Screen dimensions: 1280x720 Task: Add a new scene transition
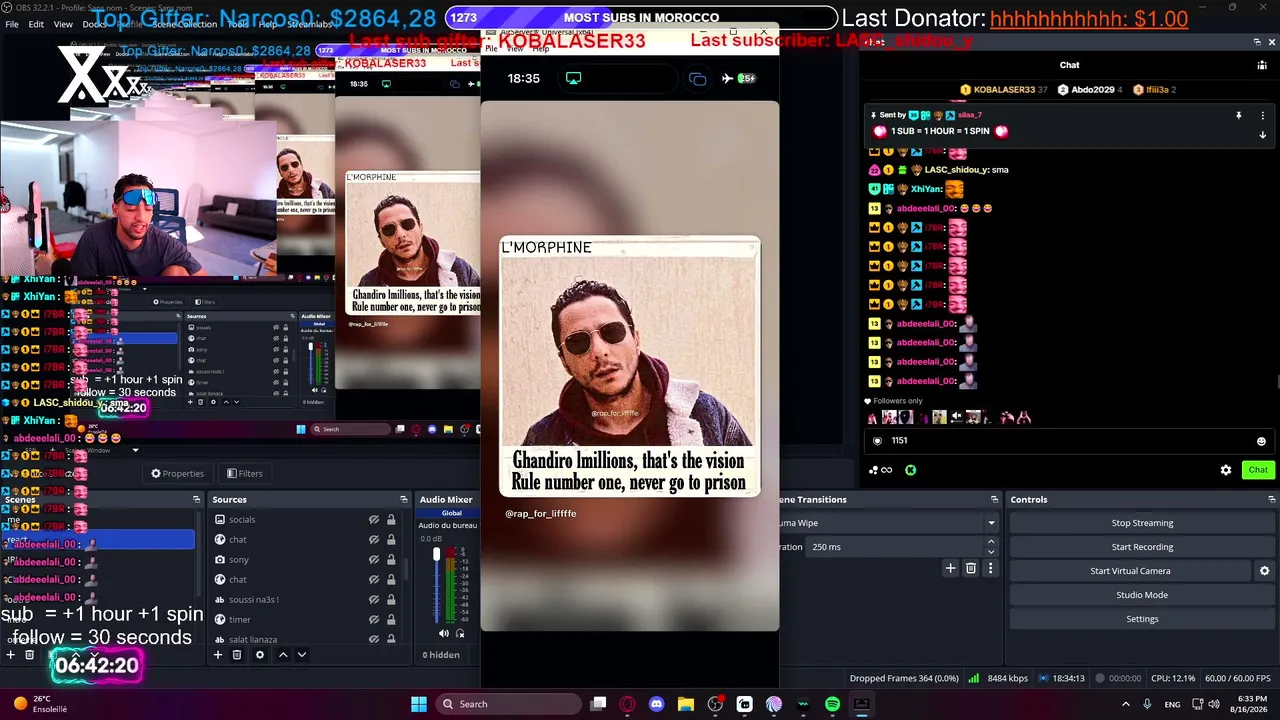click(950, 568)
